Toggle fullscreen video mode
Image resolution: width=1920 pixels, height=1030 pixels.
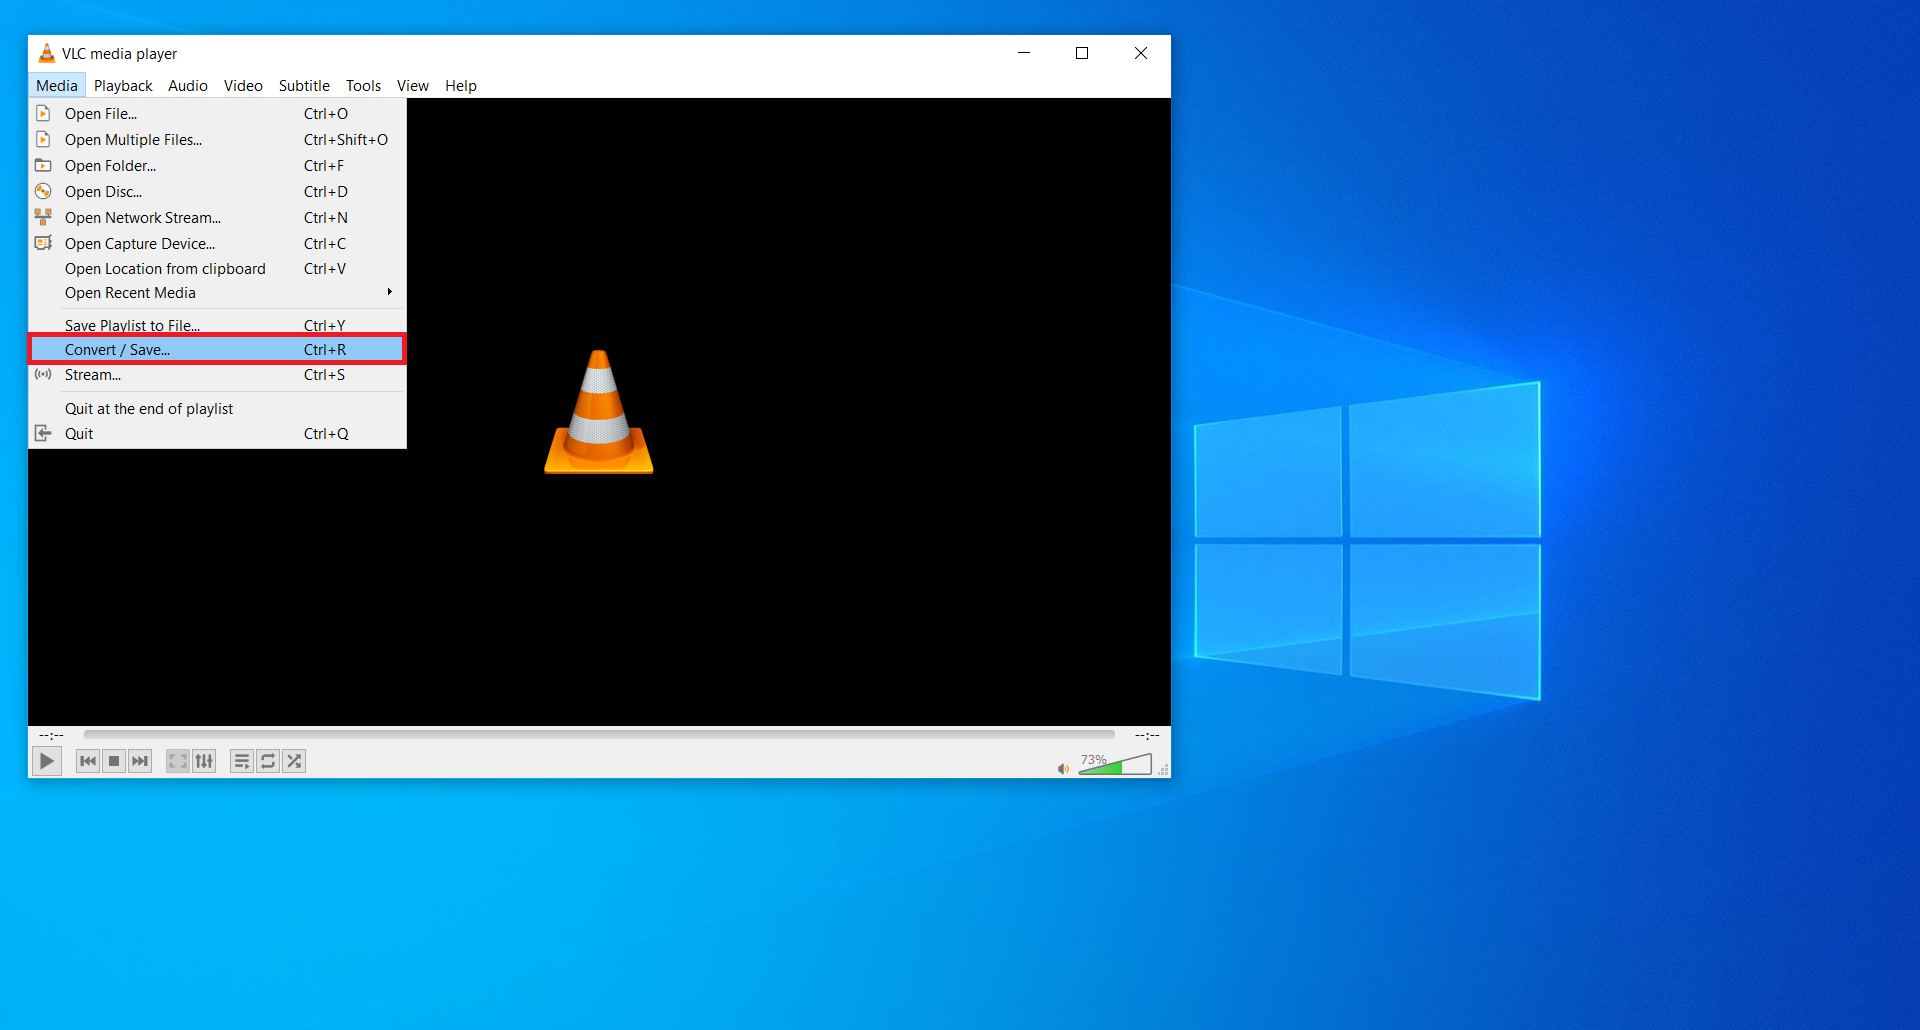[178, 761]
